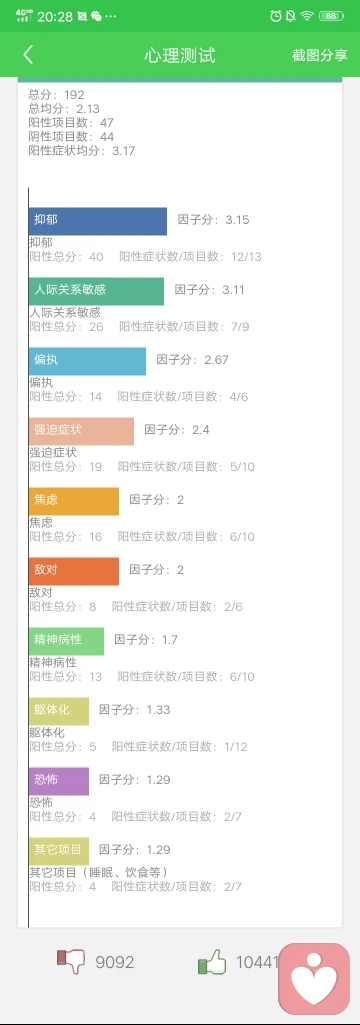This screenshot has height=1025, width=360.
Task: Tap the 心理测试 page title
Action: point(180,55)
